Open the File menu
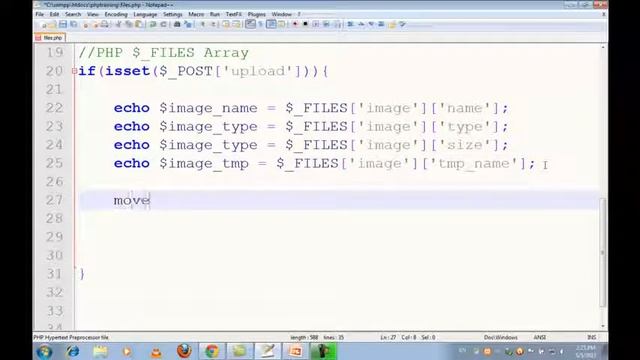The width and height of the screenshot is (640, 360). tap(40, 14)
